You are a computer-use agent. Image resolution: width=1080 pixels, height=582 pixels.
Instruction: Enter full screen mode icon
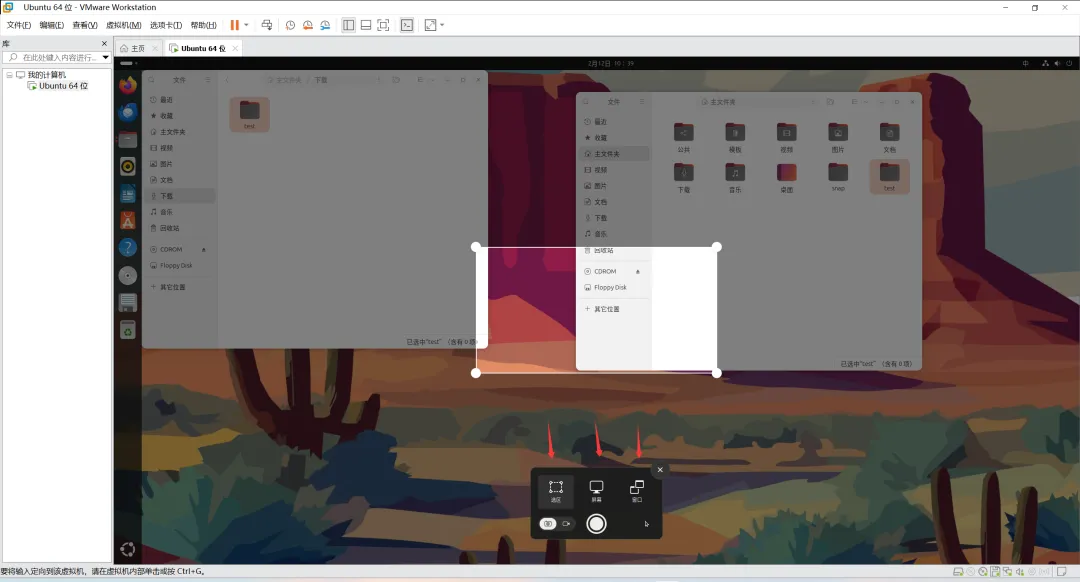tap(384, 25)
